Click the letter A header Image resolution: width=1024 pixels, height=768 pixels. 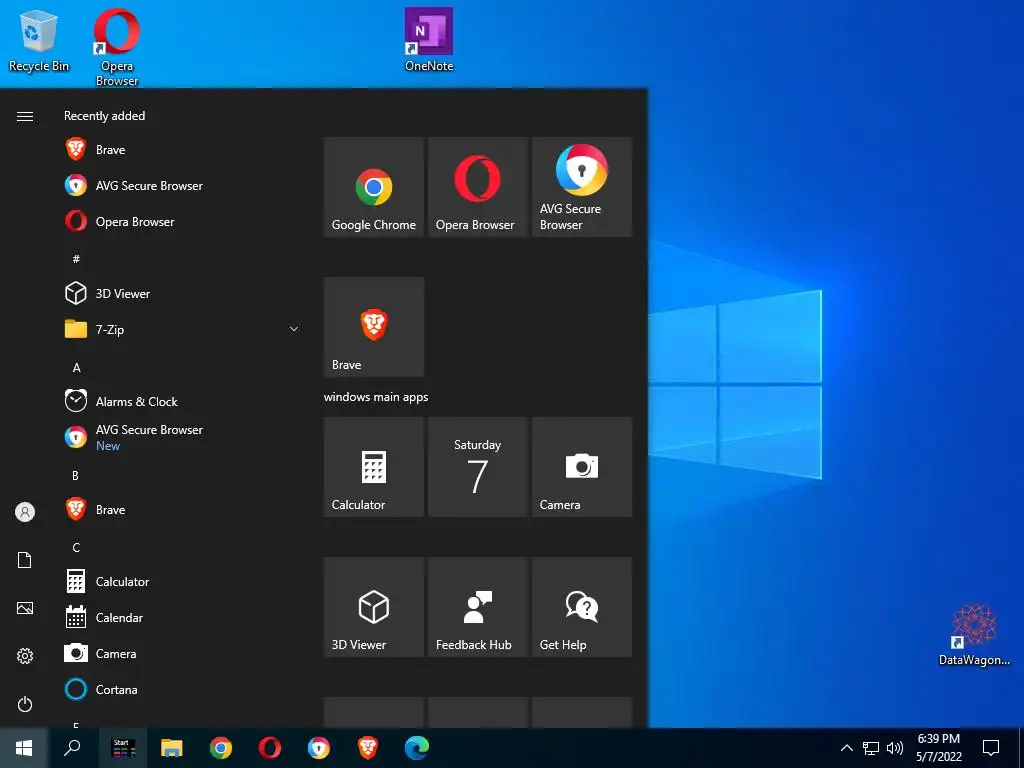76,368
